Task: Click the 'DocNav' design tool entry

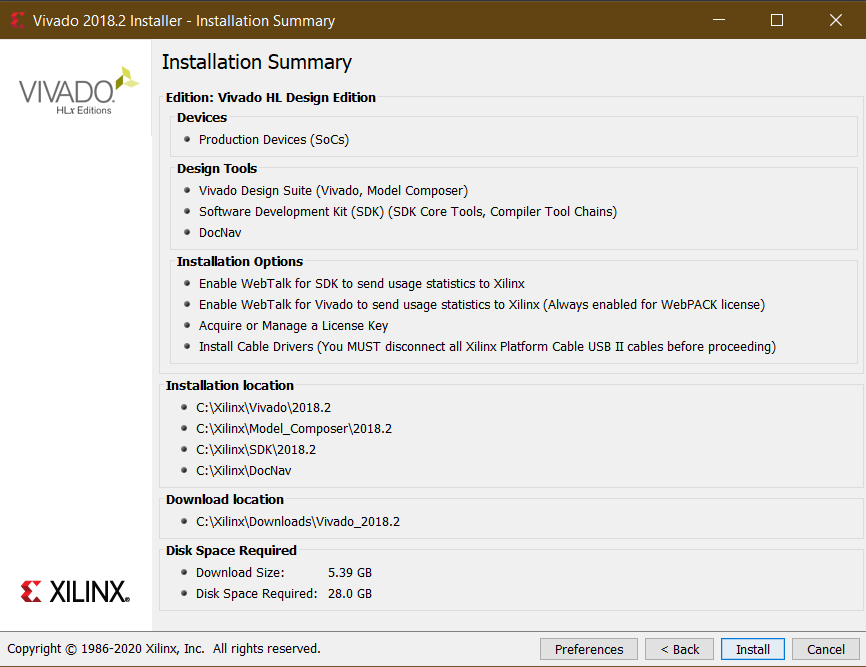Action: tap(220, 232)
